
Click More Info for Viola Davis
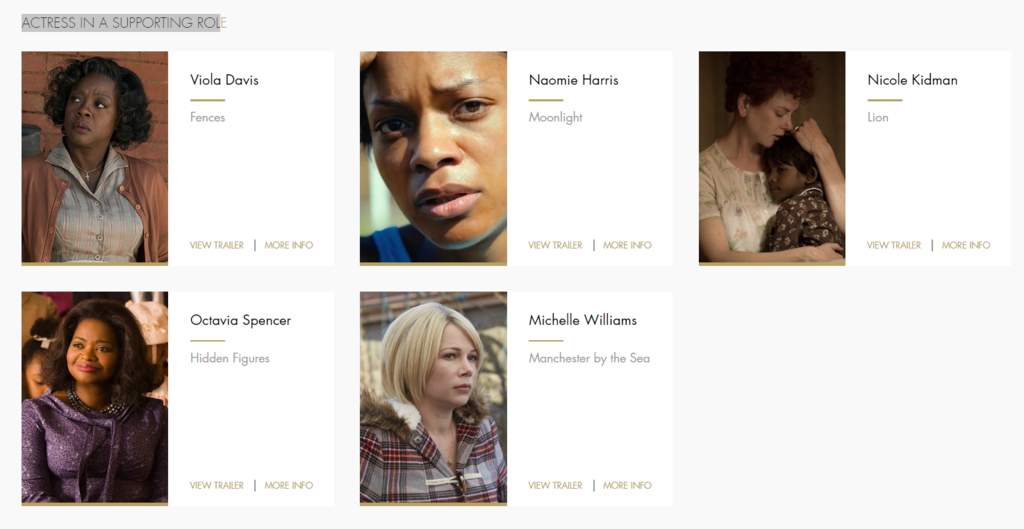click(x=289, y=246)
